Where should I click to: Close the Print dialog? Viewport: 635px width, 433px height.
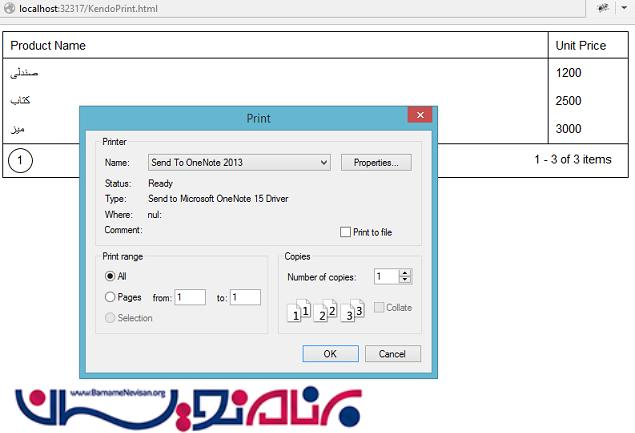click(420, 115)
